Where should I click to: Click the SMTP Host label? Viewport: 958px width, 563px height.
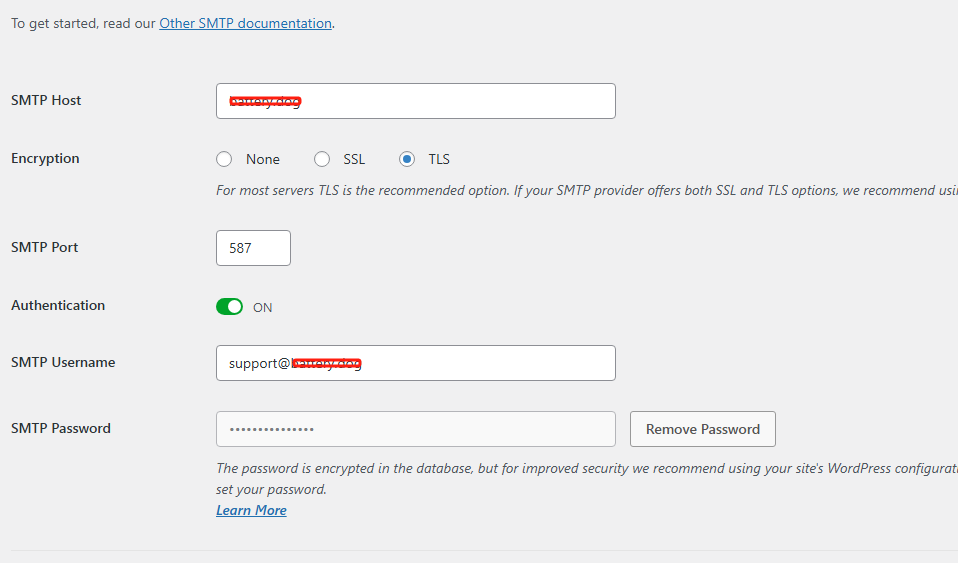[x=46, y=100]
